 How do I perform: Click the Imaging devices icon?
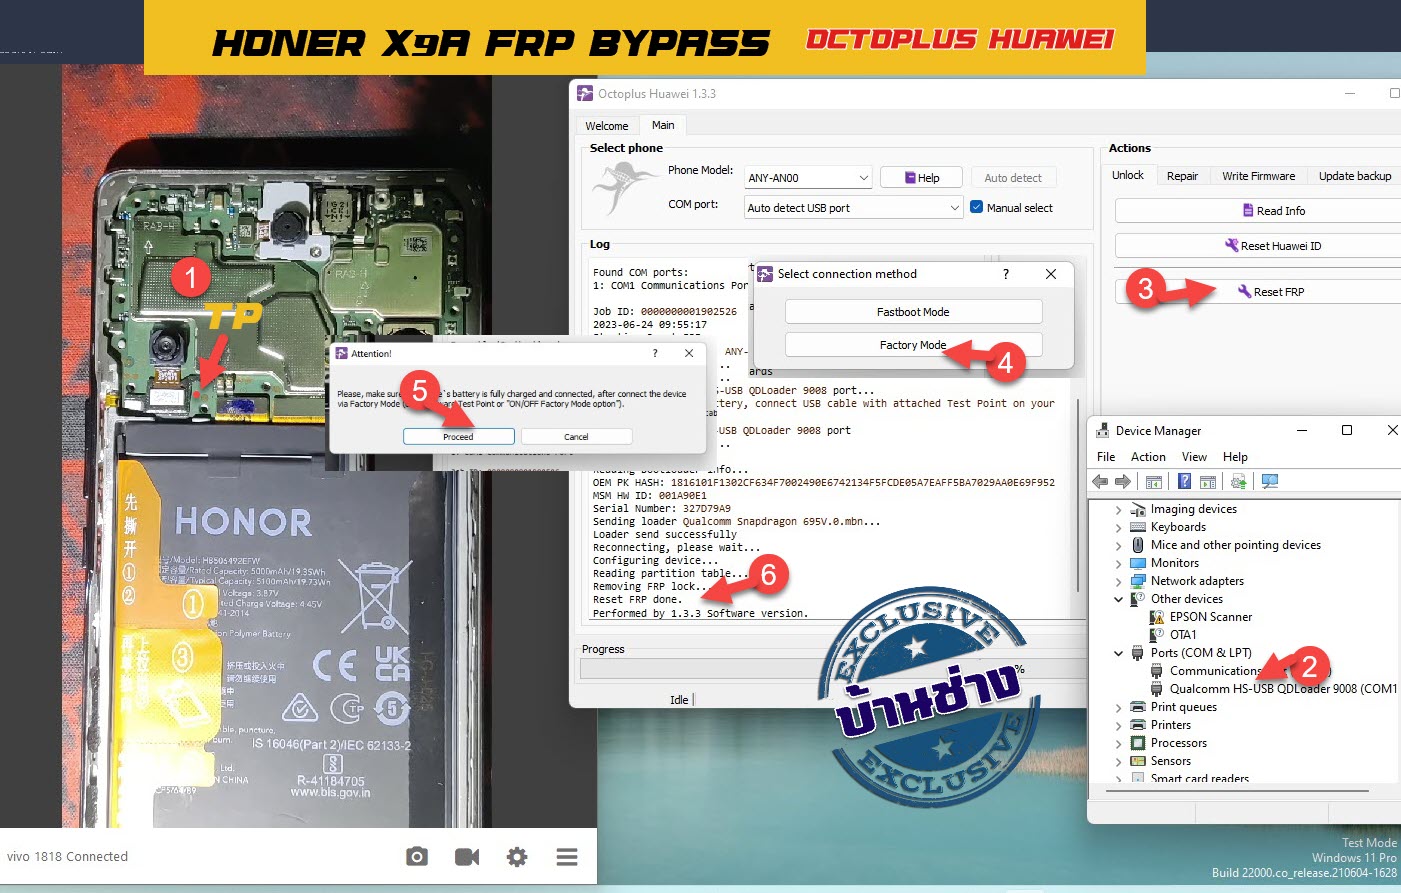(1138, 509)
